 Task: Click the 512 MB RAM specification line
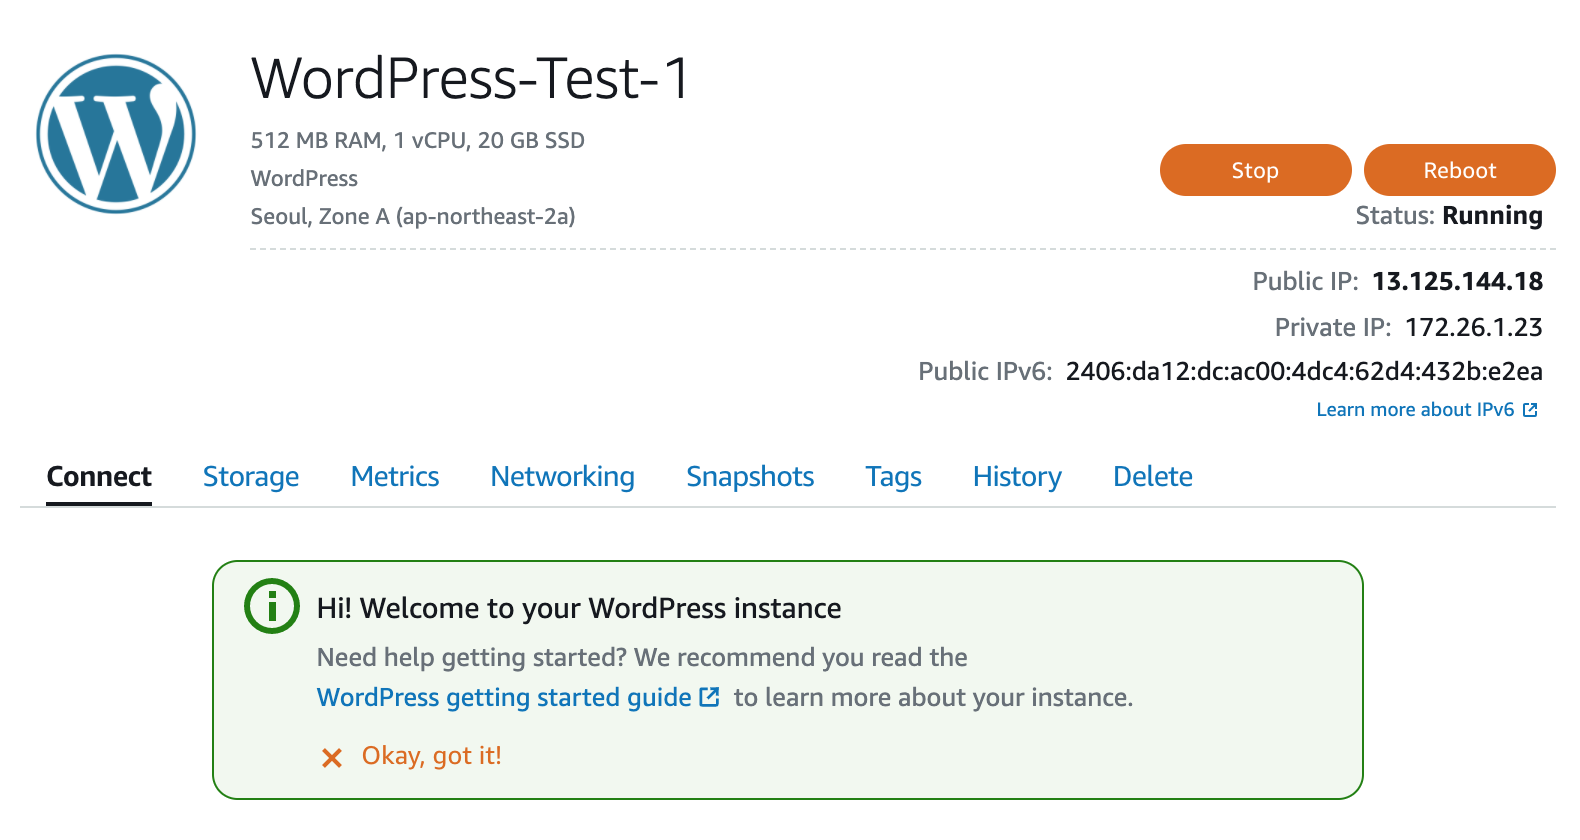[418, 141]
